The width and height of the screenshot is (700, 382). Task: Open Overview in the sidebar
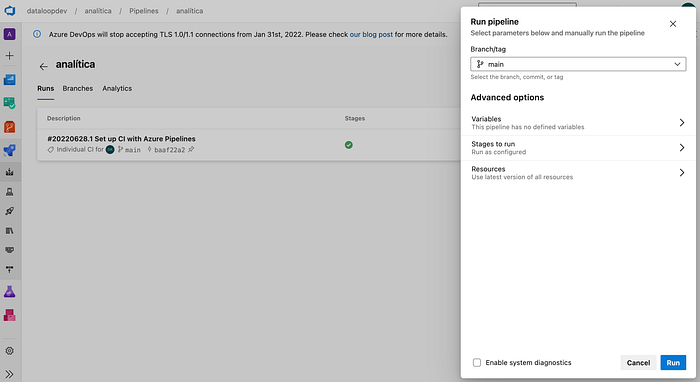tap(9, 80)
